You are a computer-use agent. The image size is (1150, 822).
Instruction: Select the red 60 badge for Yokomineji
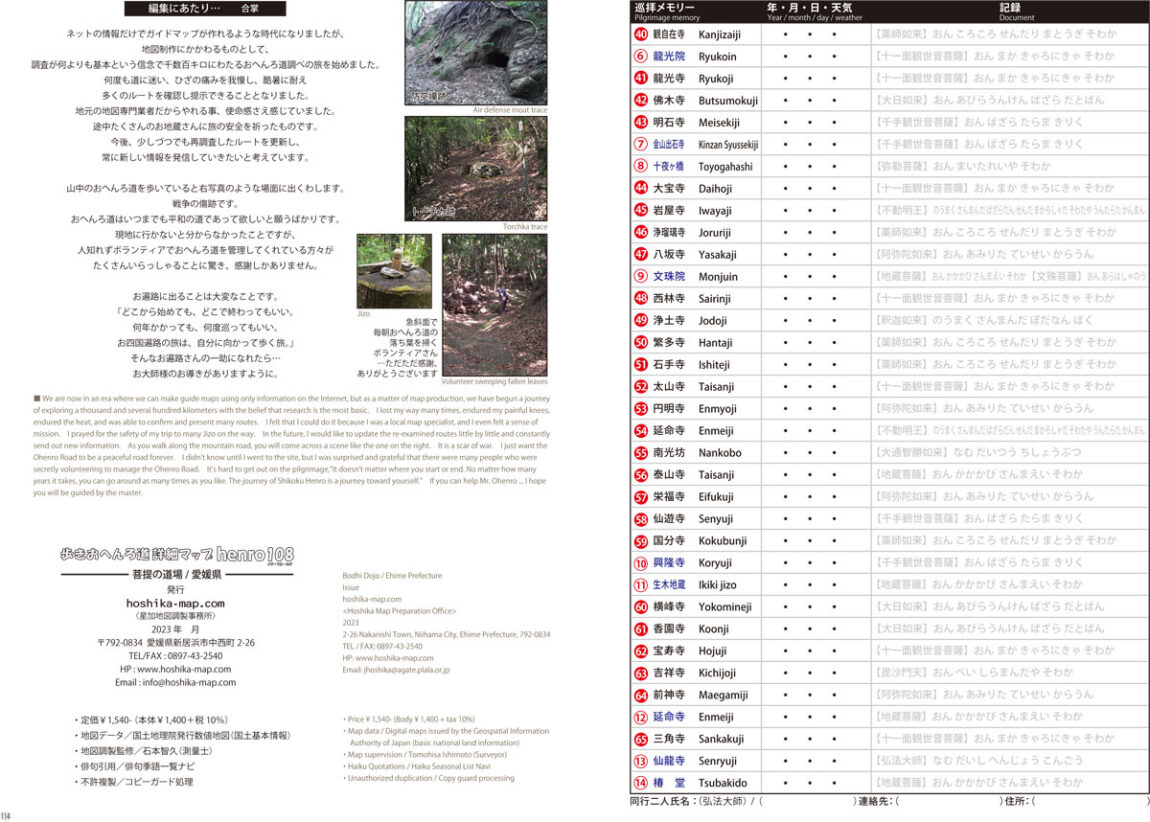[x=641, y=606]
